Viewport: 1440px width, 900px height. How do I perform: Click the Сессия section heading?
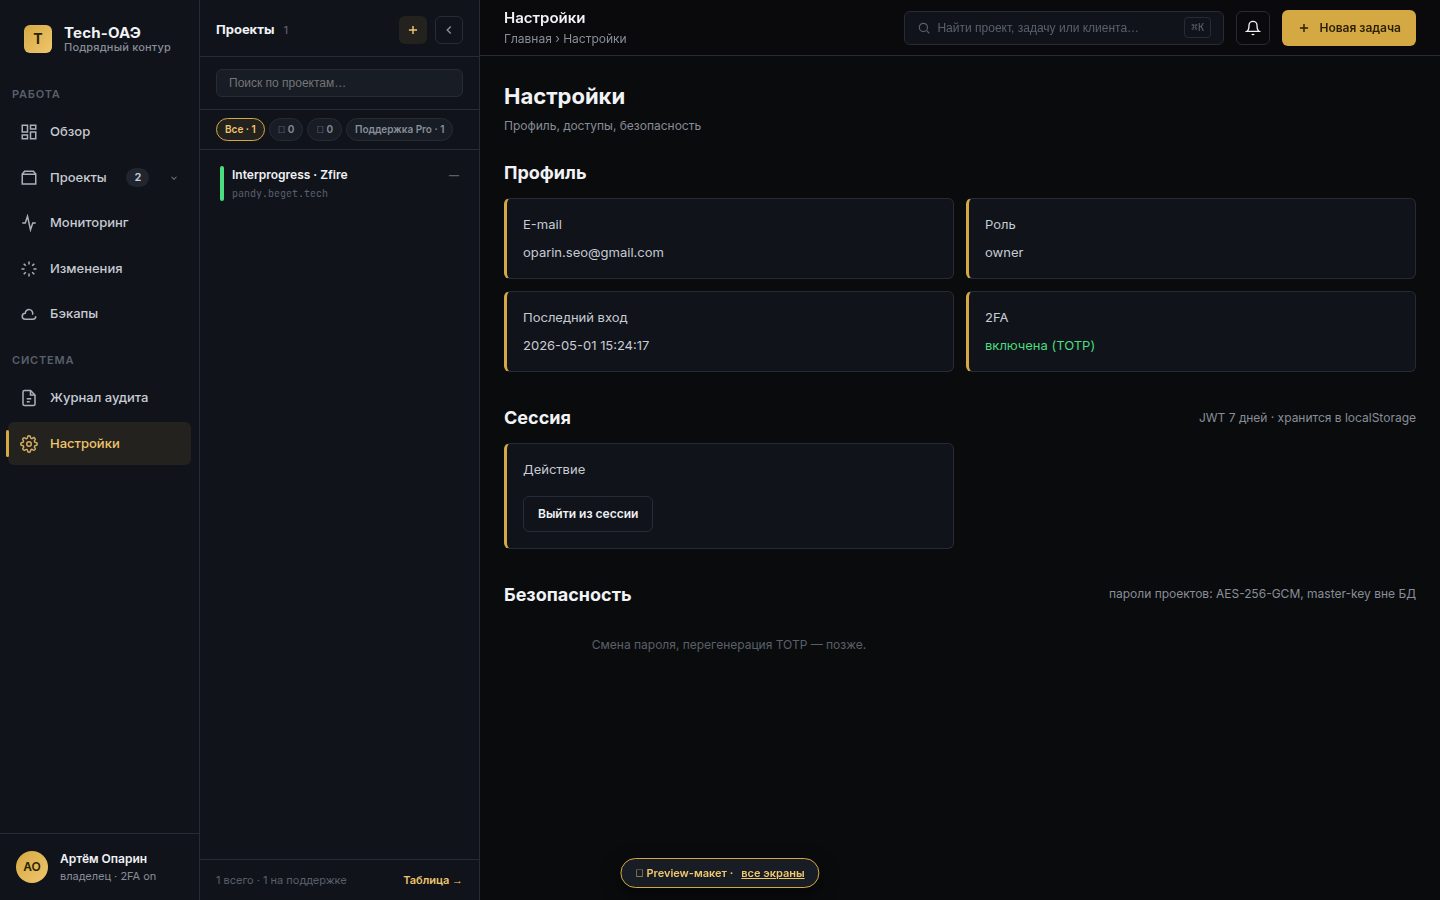pyautogui.click(x=537, y=418)
